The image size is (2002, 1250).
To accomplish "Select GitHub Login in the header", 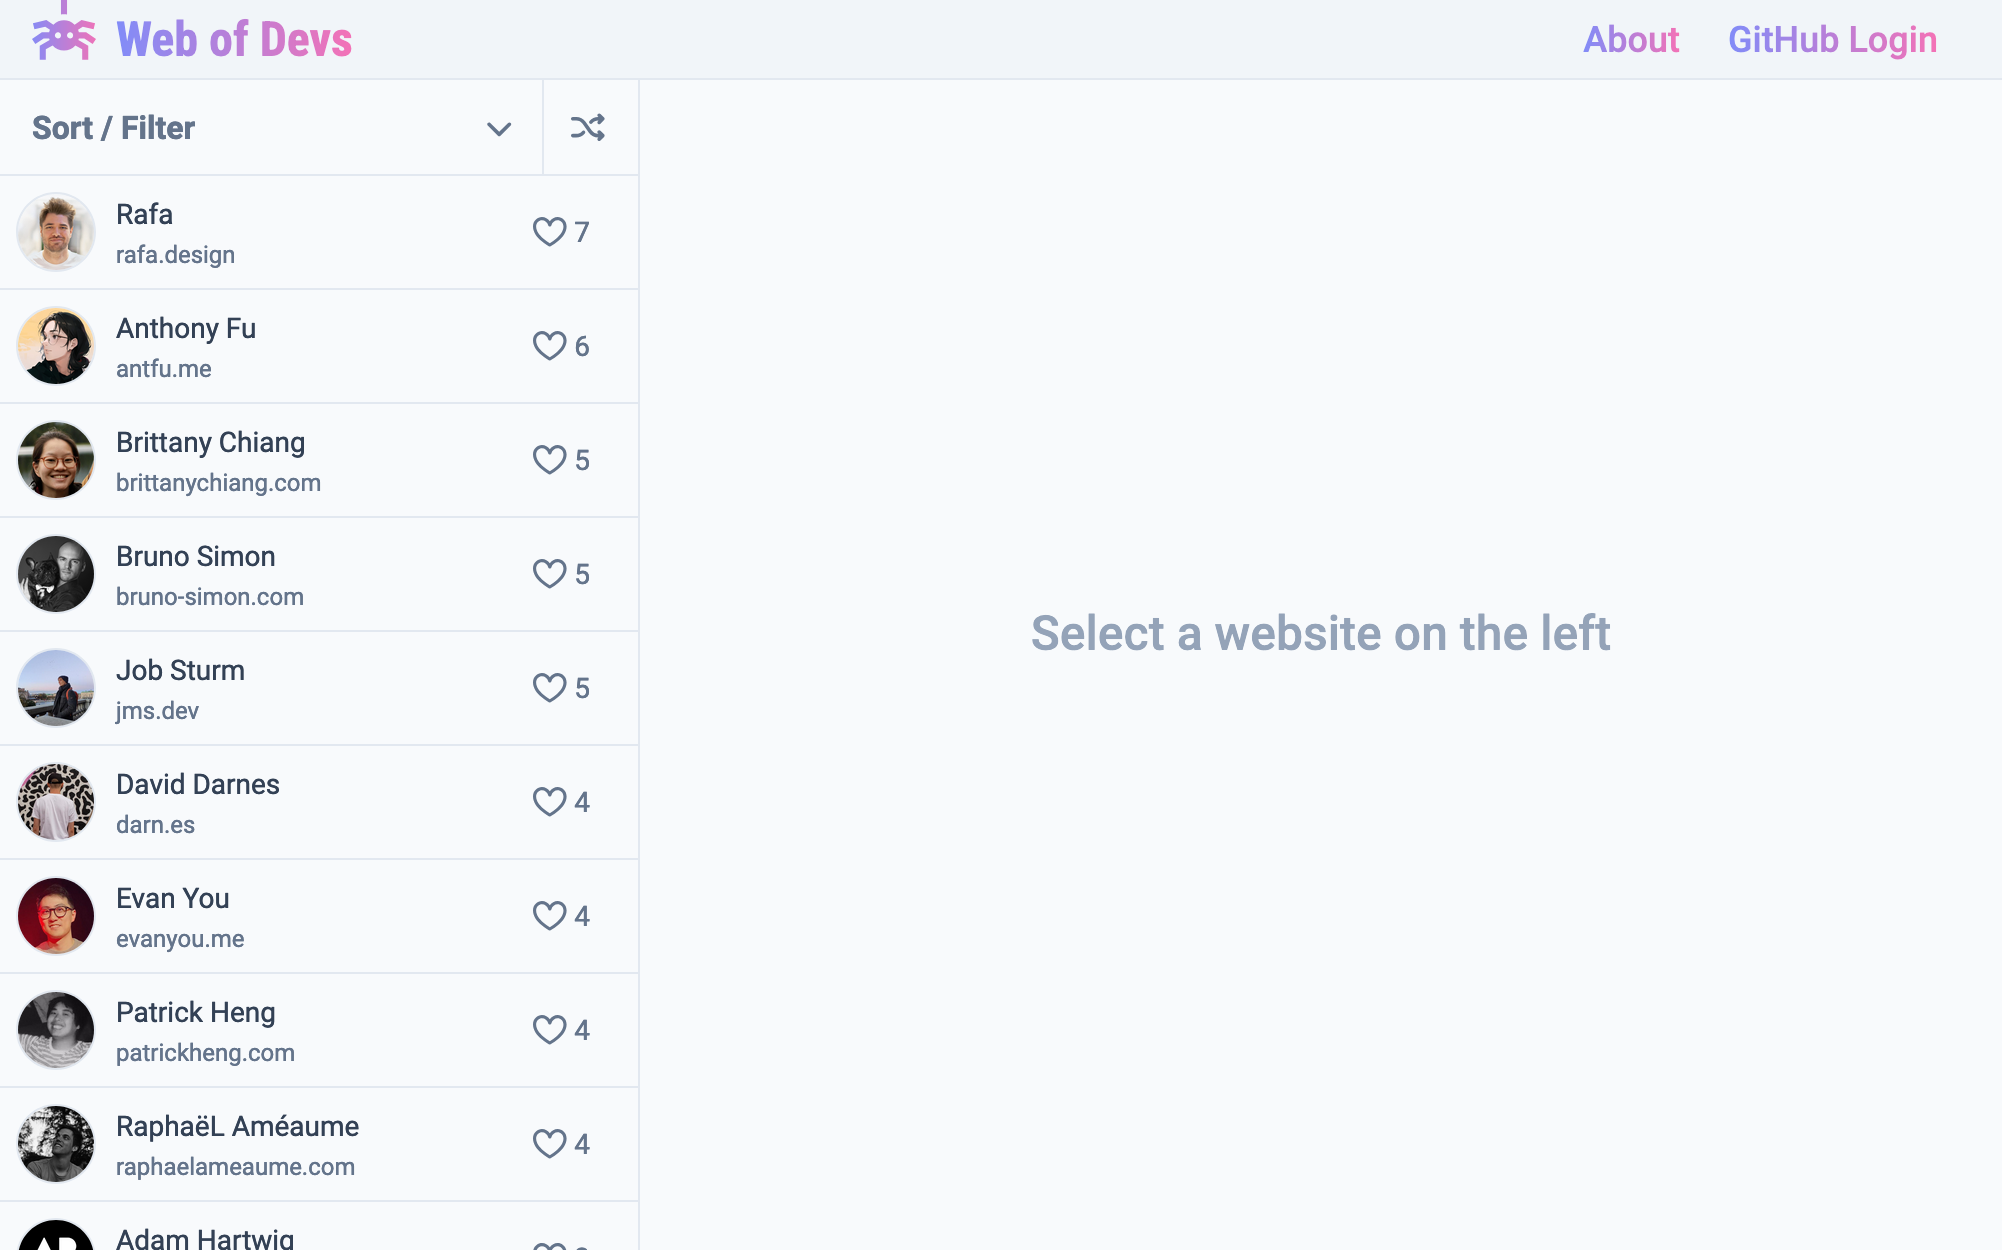I will pyautogui.click(x=1832, y=40).
